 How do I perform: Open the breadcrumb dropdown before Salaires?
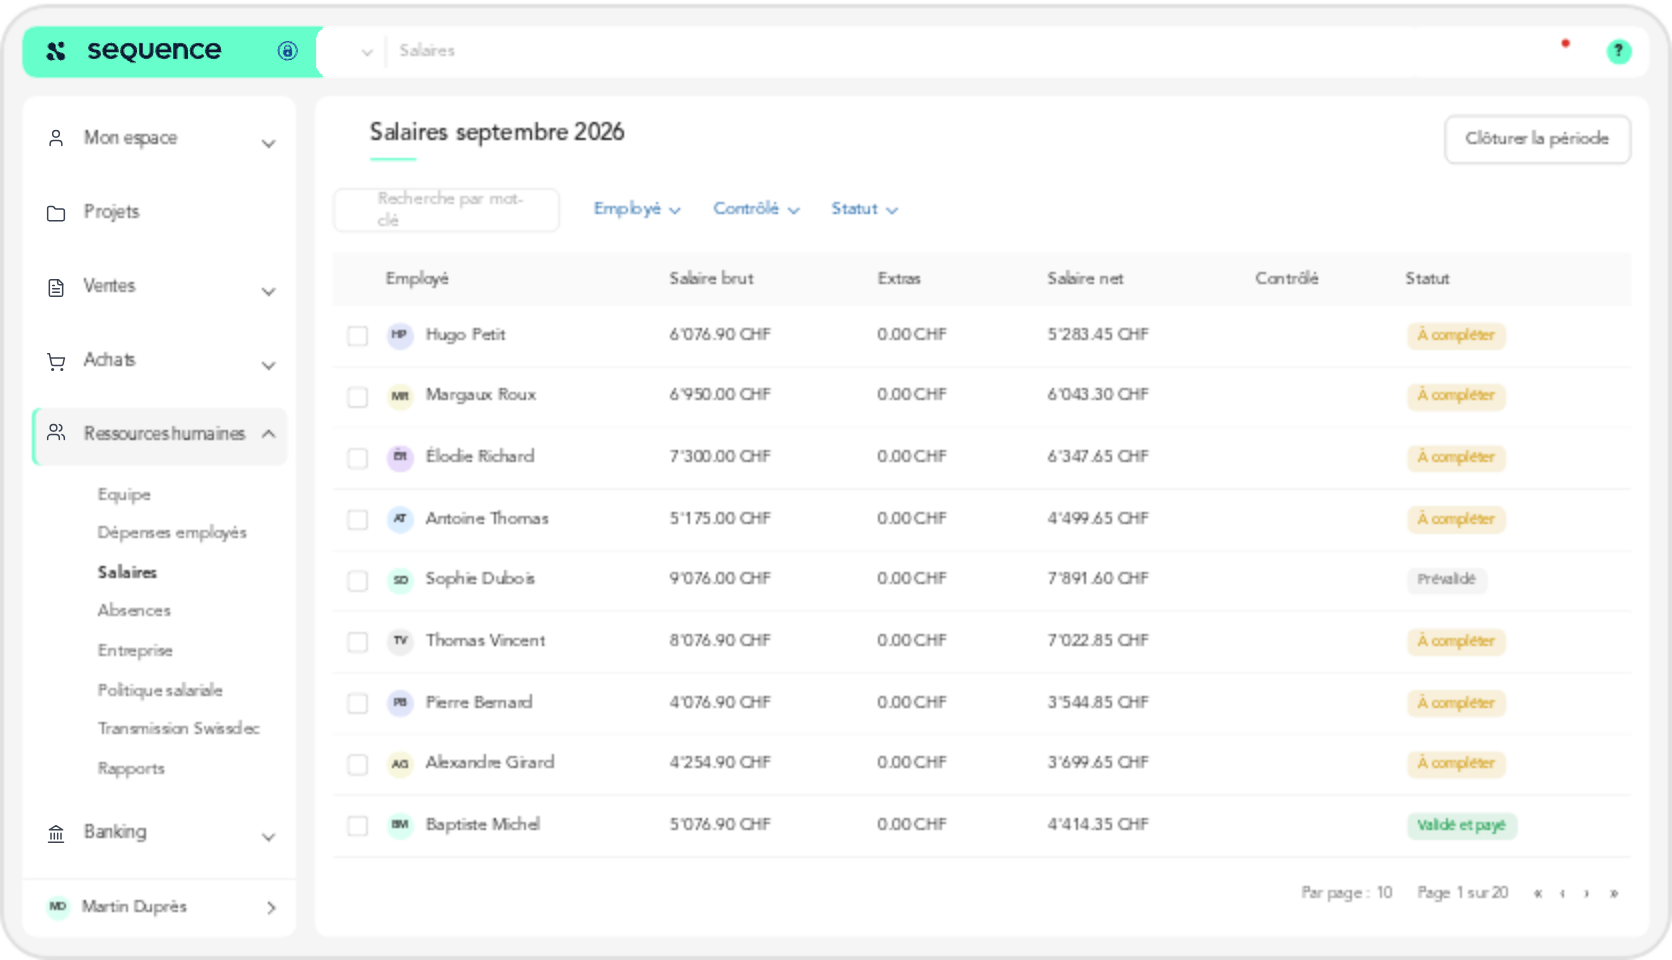367,52
